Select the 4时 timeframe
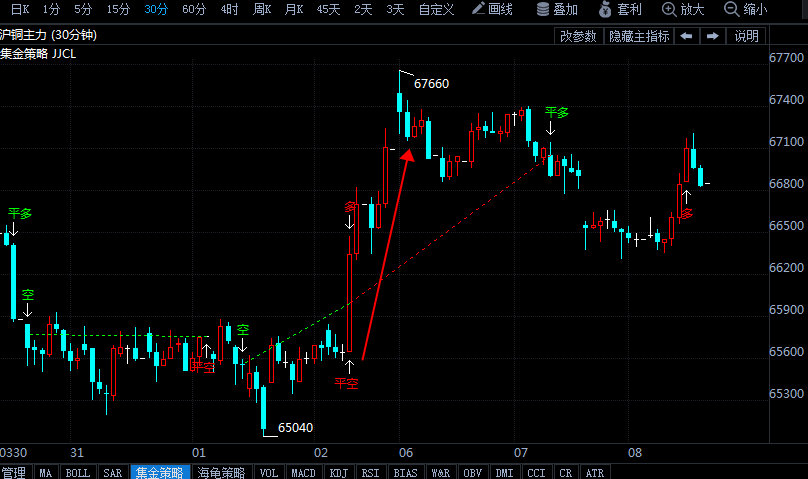The image size is (808, 479). (x=229, y=9)
